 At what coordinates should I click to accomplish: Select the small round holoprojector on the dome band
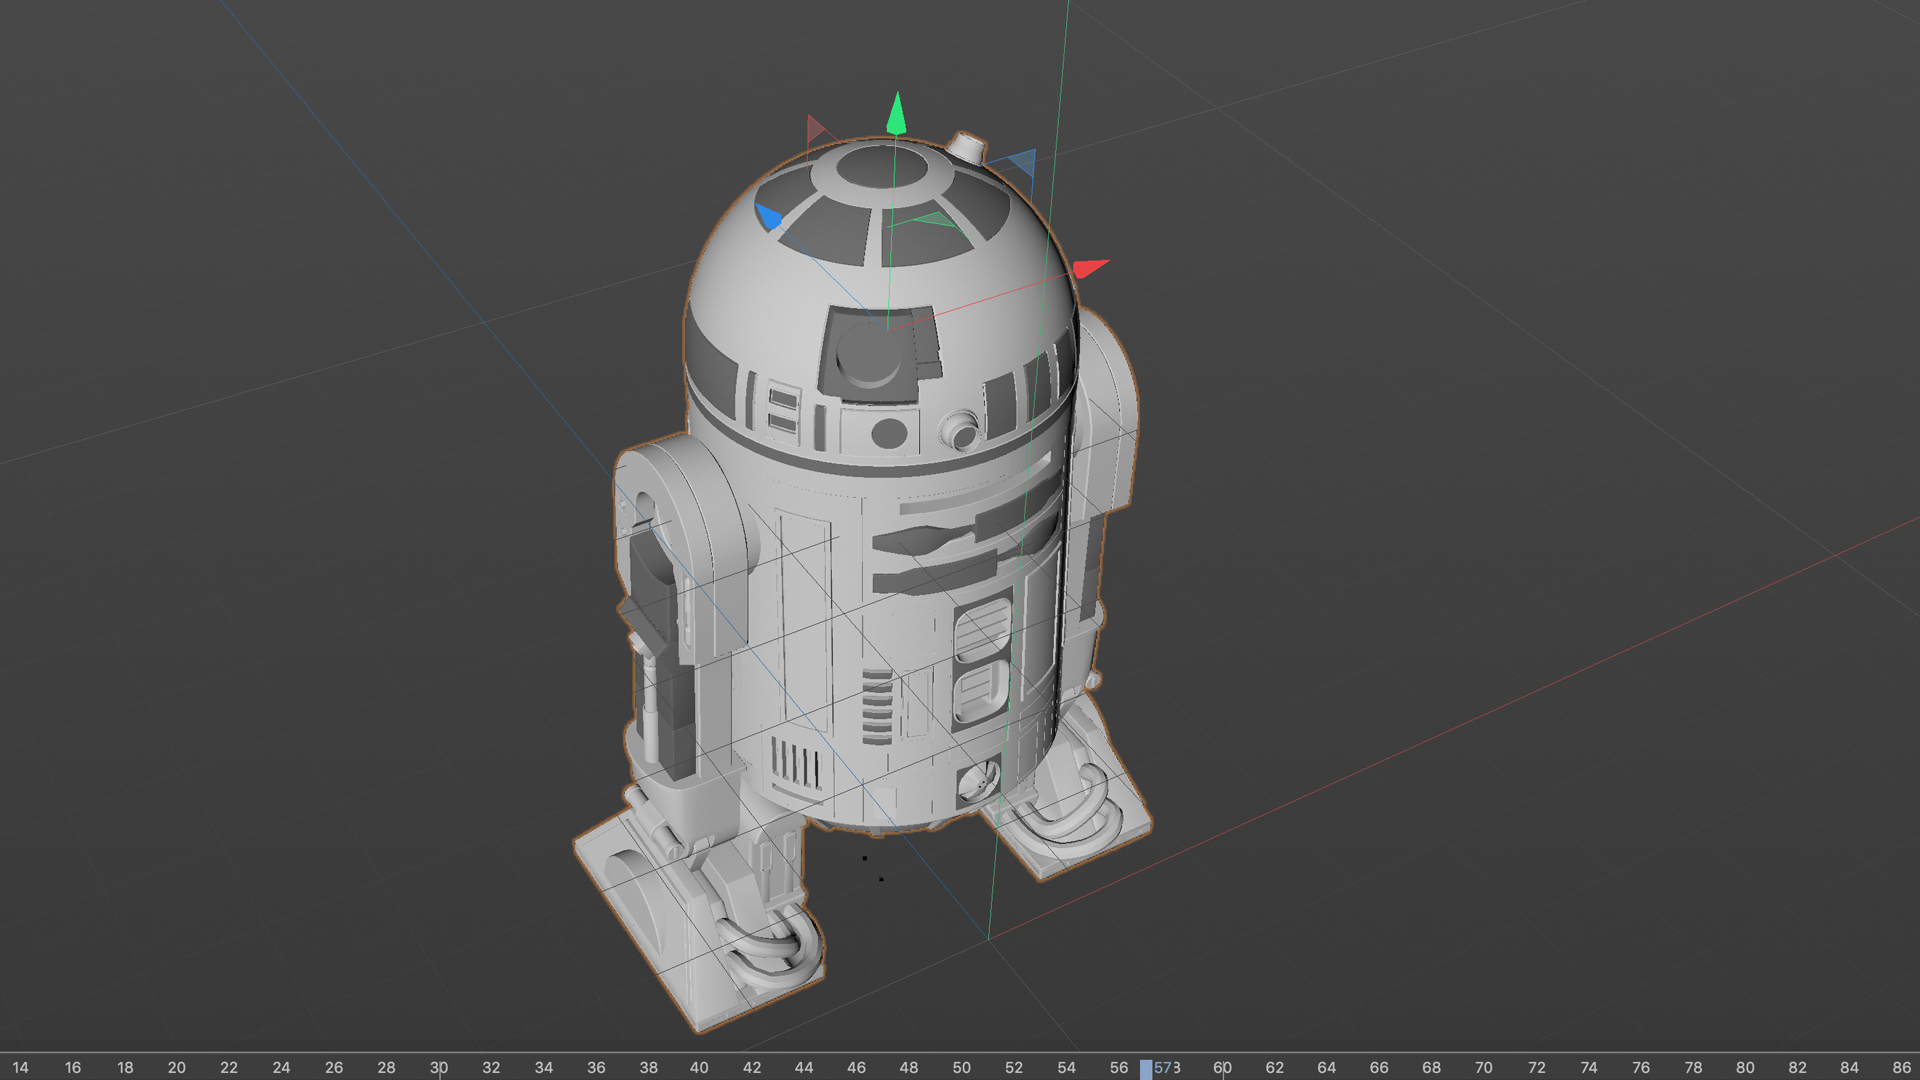pyautogui.click(x=961, y=432)
